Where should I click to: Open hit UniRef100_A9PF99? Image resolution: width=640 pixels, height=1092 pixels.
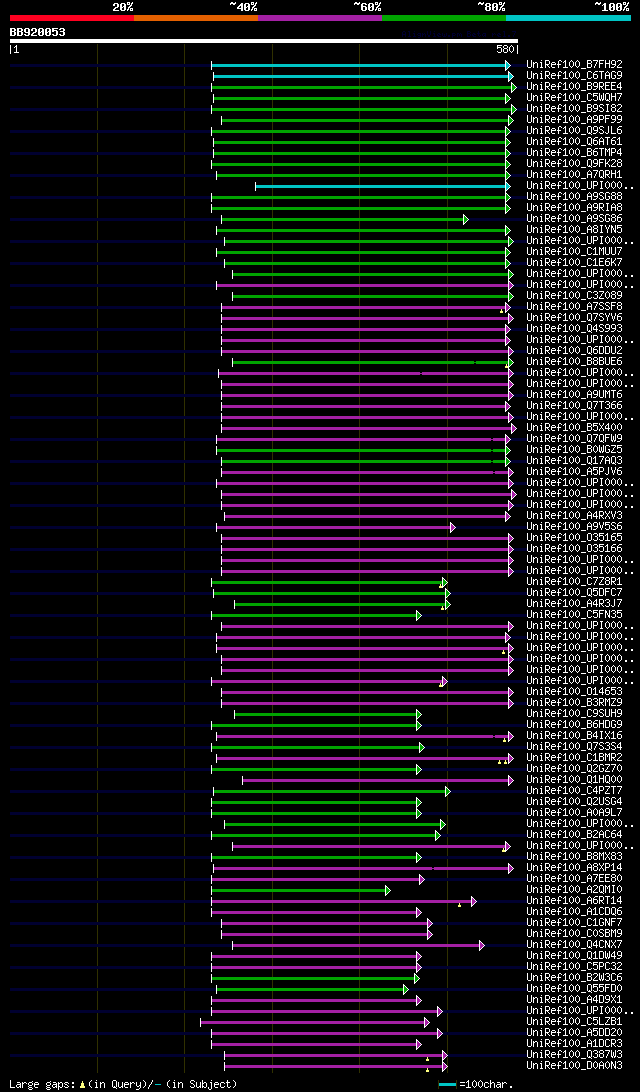[x=575, y=120]
